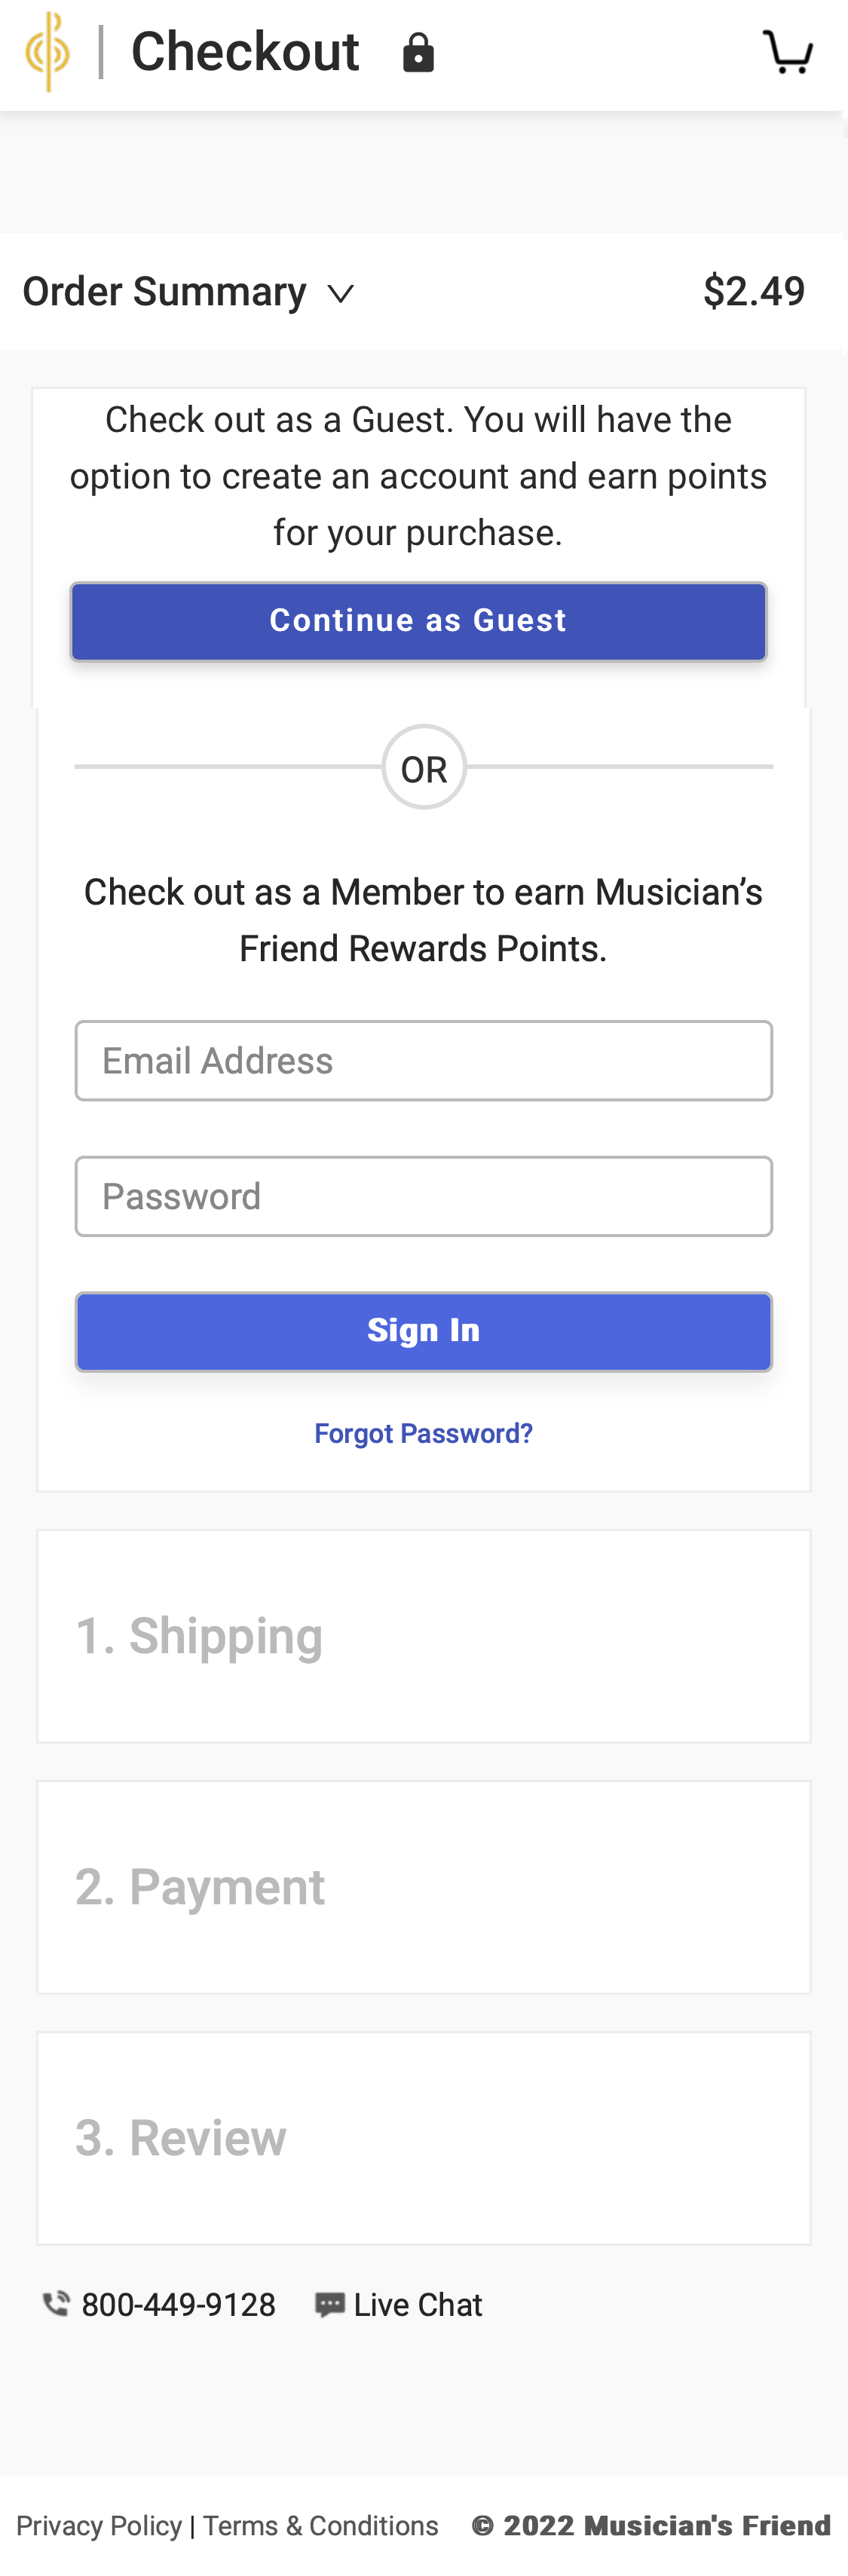This screenshot has height=2576, width=848.
Task: Click the phone icon beside 800-449-9128
Action: 55,2303
